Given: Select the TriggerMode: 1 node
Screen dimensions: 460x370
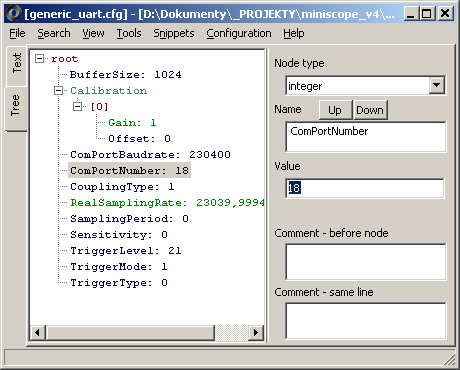Looking at the screenshot, I should [119, 267].
